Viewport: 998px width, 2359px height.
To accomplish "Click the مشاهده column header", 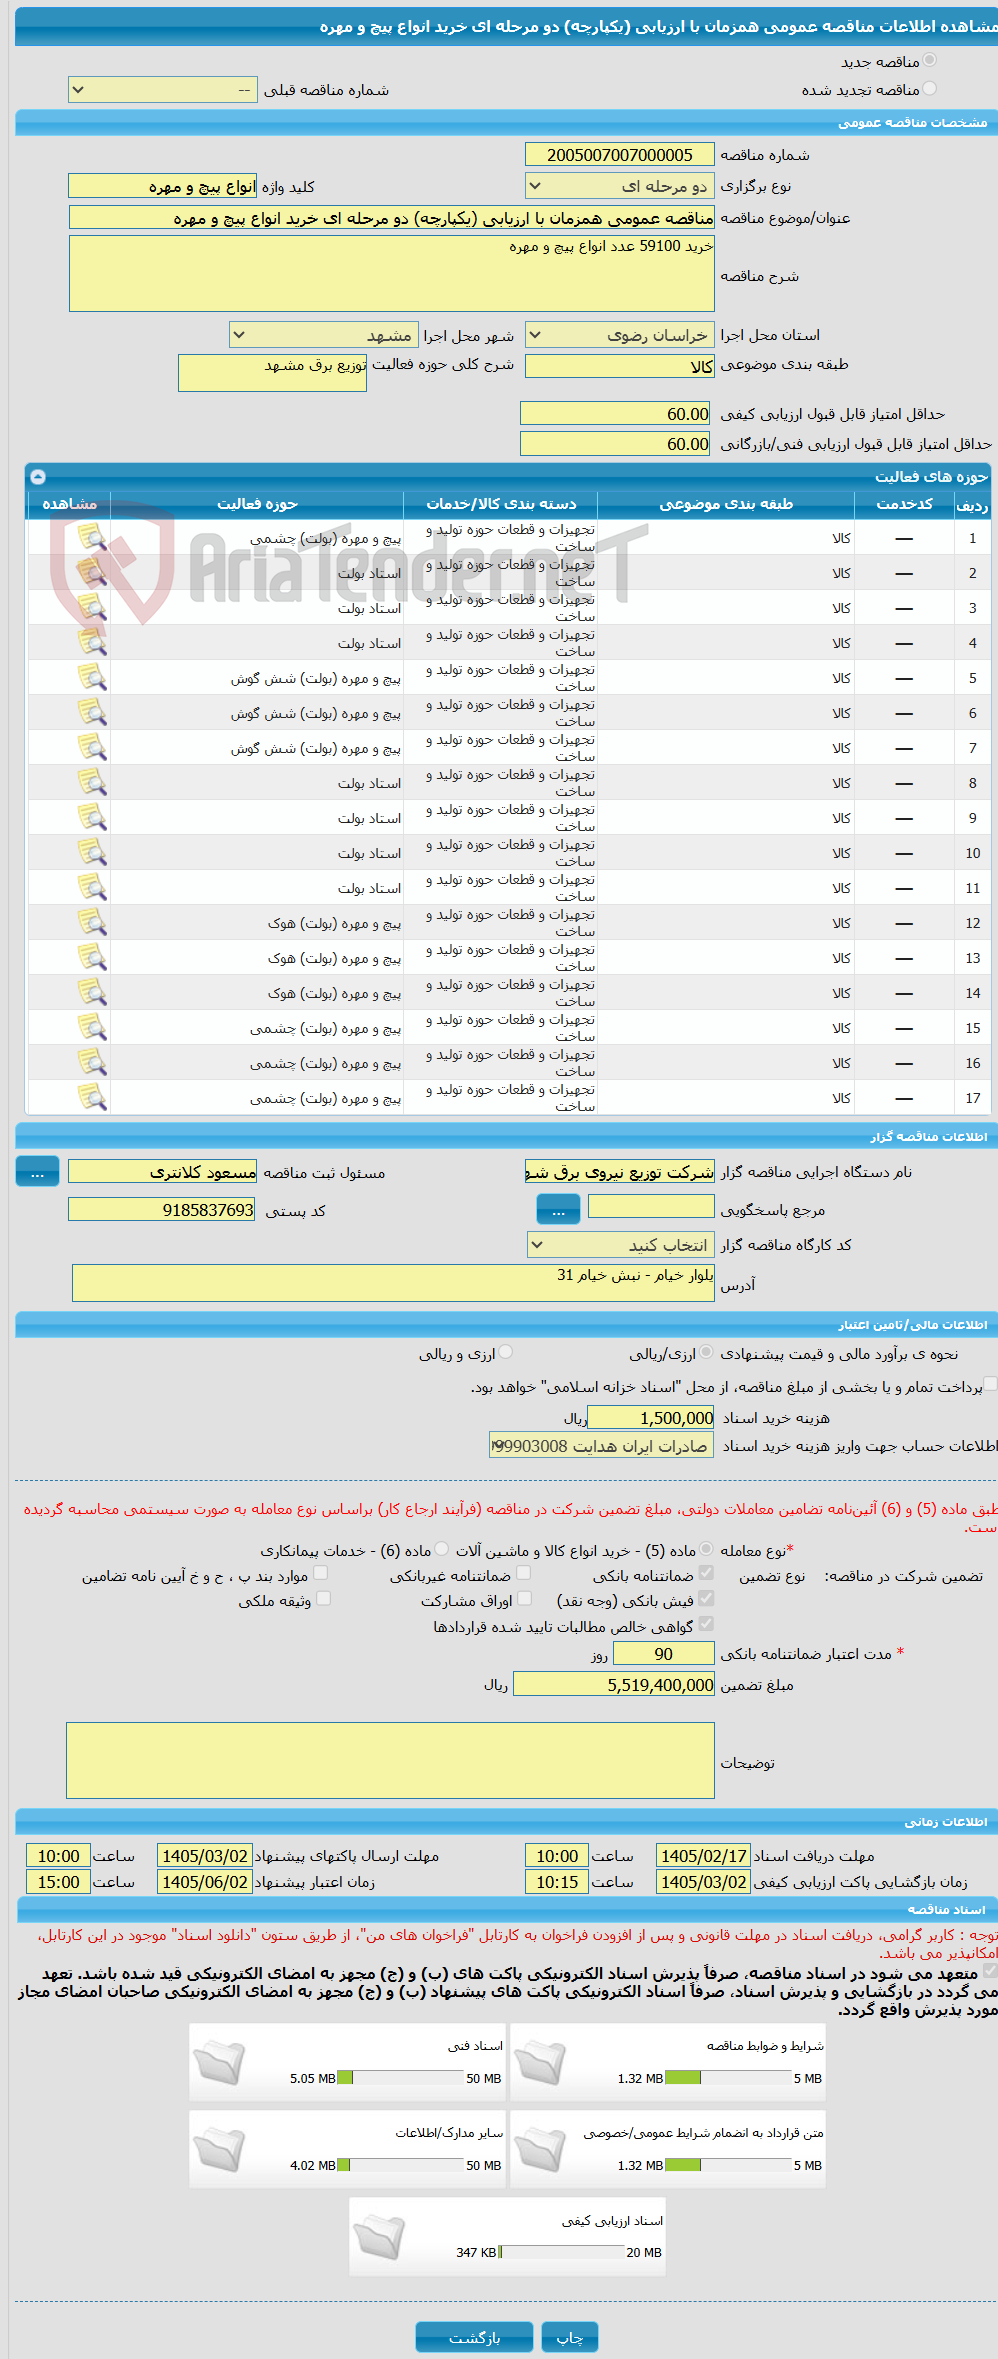I will point(69,504).
